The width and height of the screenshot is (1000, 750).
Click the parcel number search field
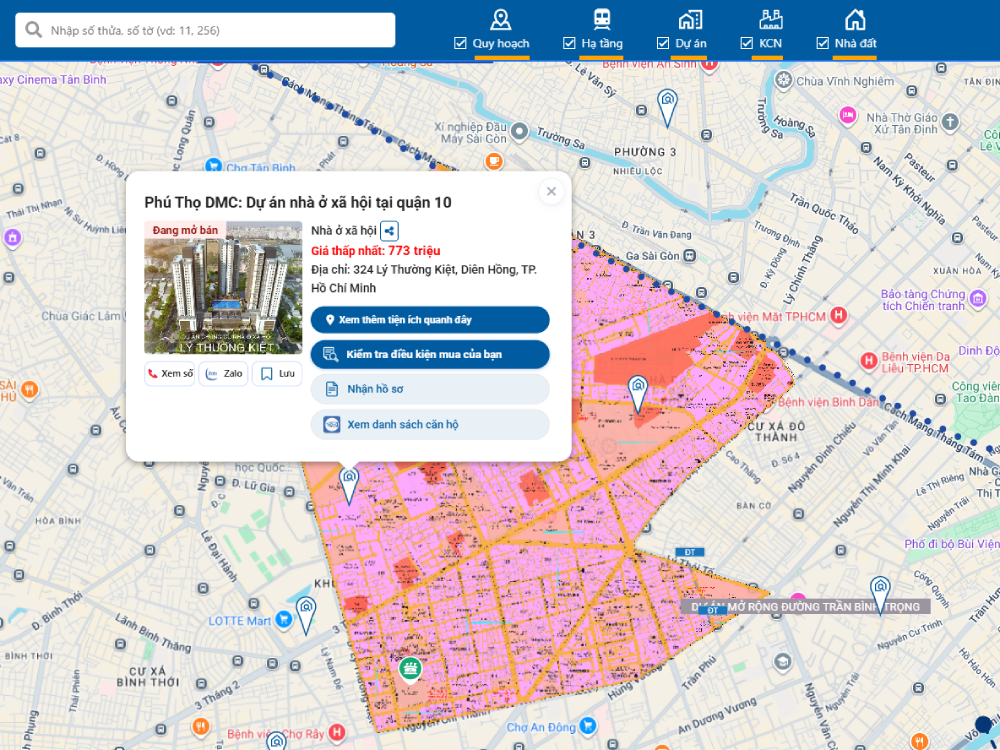tap(205, 30)
